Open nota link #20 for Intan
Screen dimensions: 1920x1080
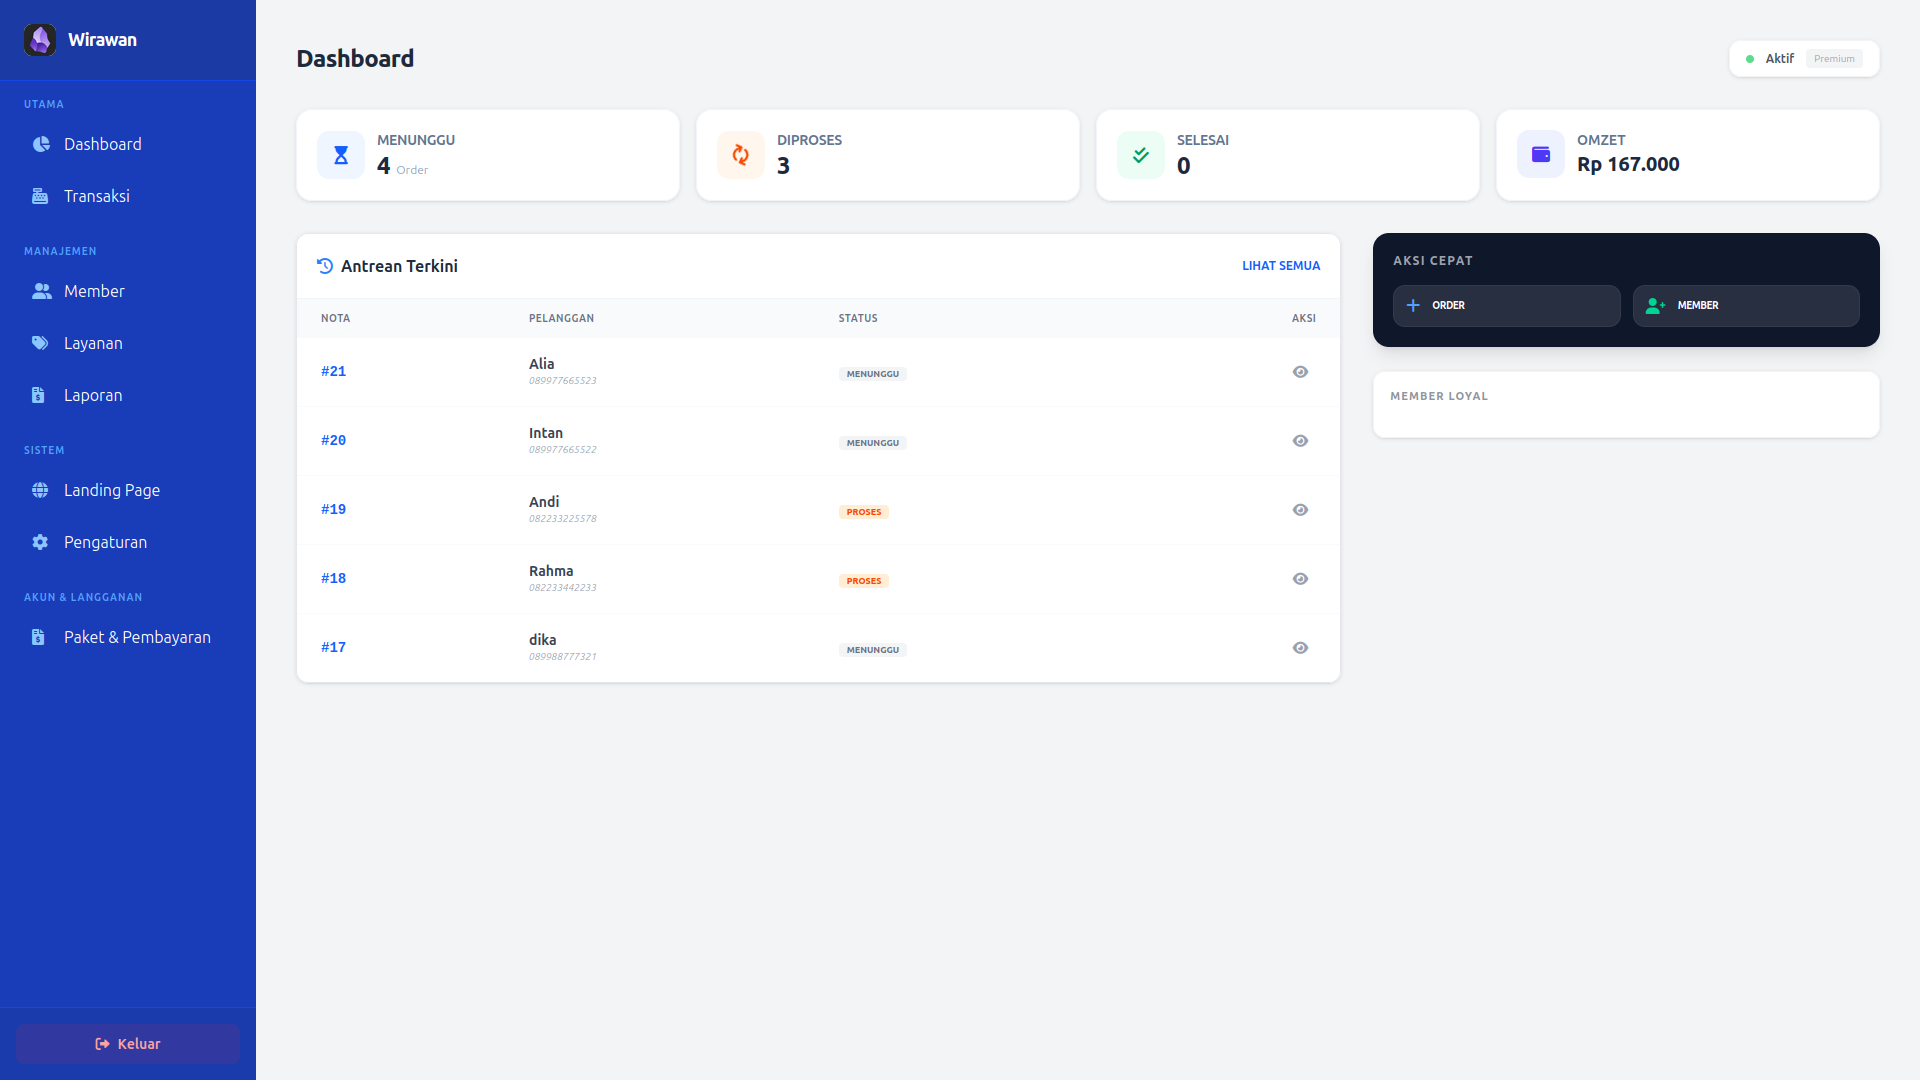[x=333, y=440]
